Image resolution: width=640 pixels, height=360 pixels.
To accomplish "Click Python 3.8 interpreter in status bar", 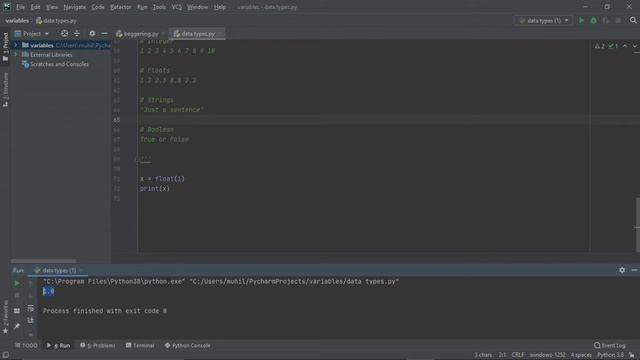I will (610, 355).
